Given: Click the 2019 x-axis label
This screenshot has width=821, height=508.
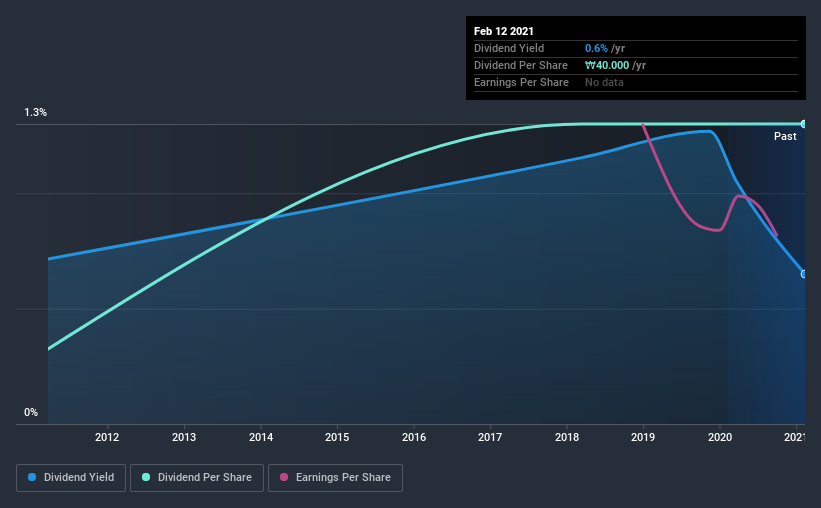Looking at the screenshot, I should click(x=643, y=437).
